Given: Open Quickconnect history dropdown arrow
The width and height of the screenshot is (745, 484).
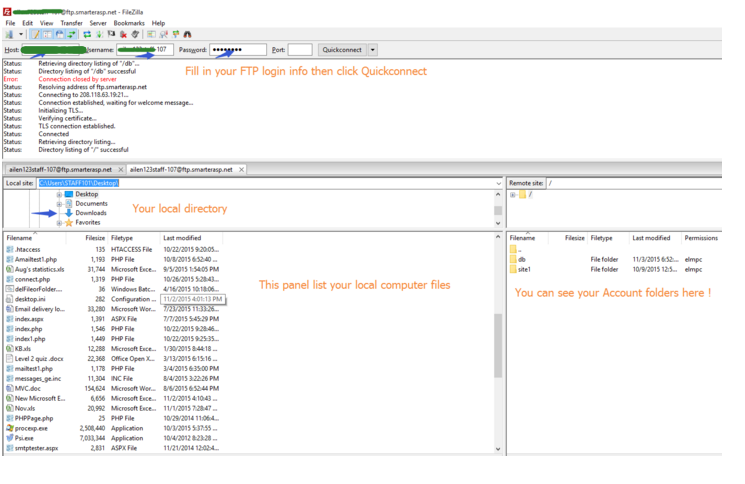Looking at the screenshot, I should 372,49.
